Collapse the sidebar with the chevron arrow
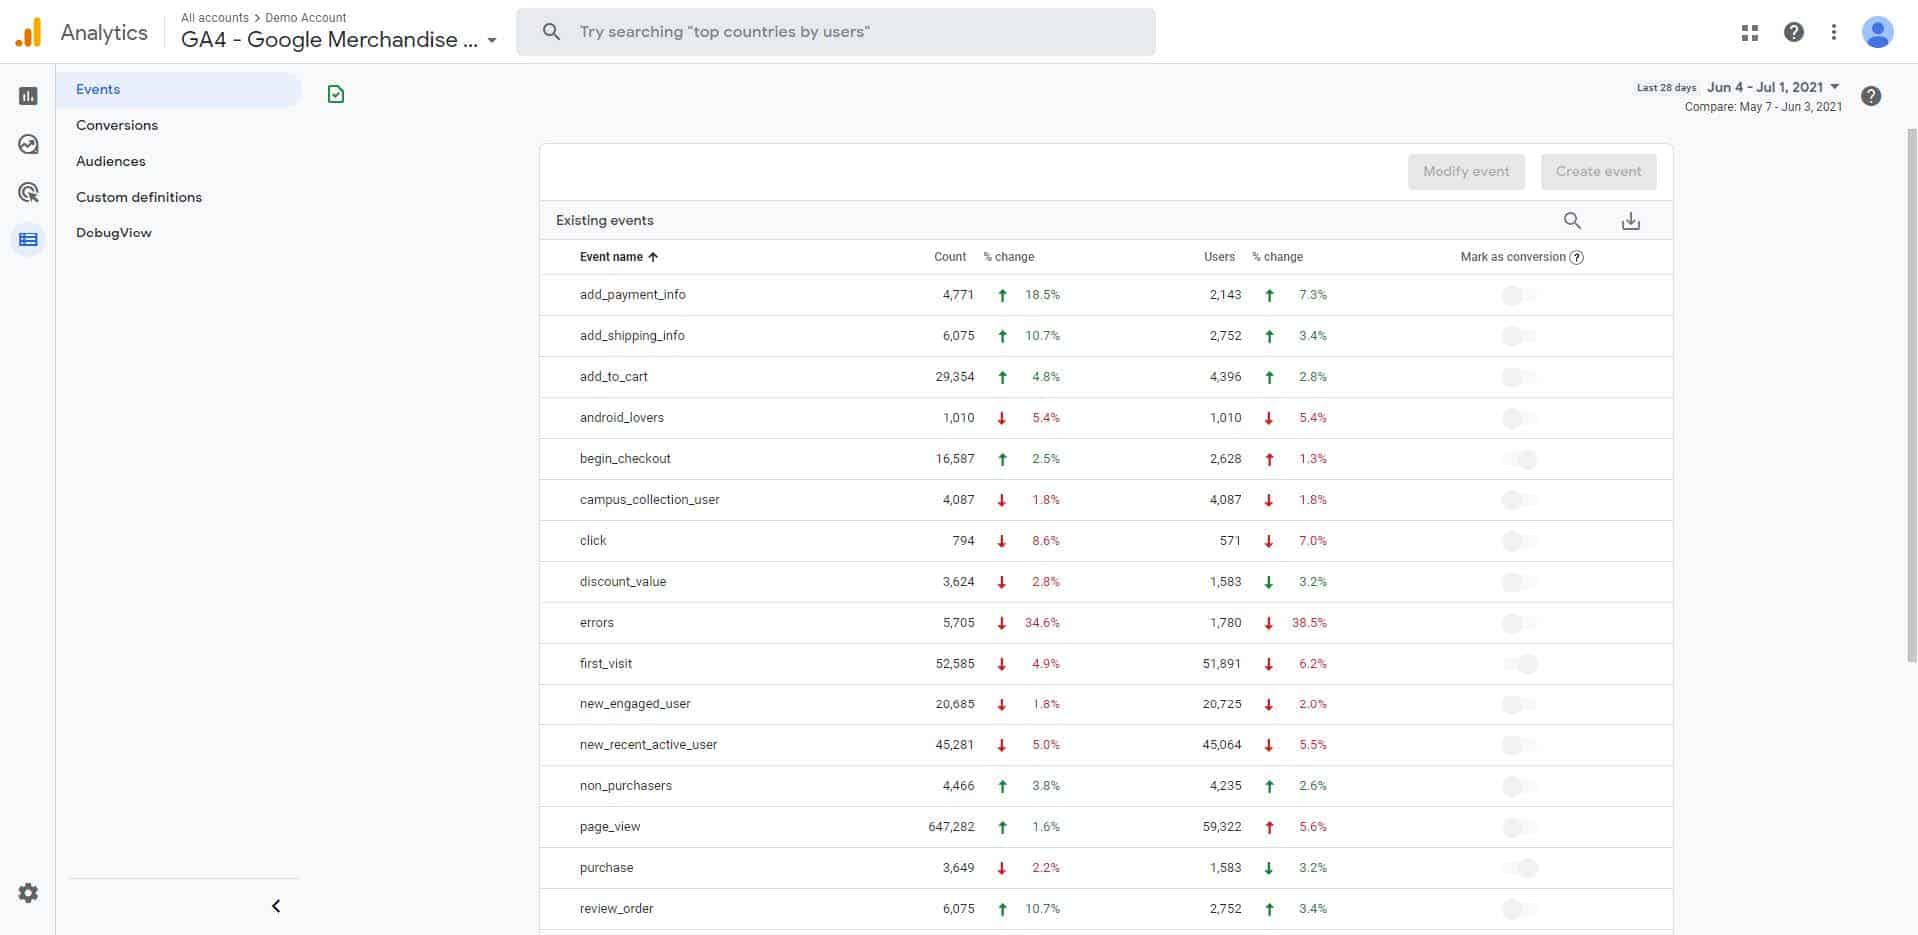The height and width of the screenshot is (935, 1918). tap(276, 906)
